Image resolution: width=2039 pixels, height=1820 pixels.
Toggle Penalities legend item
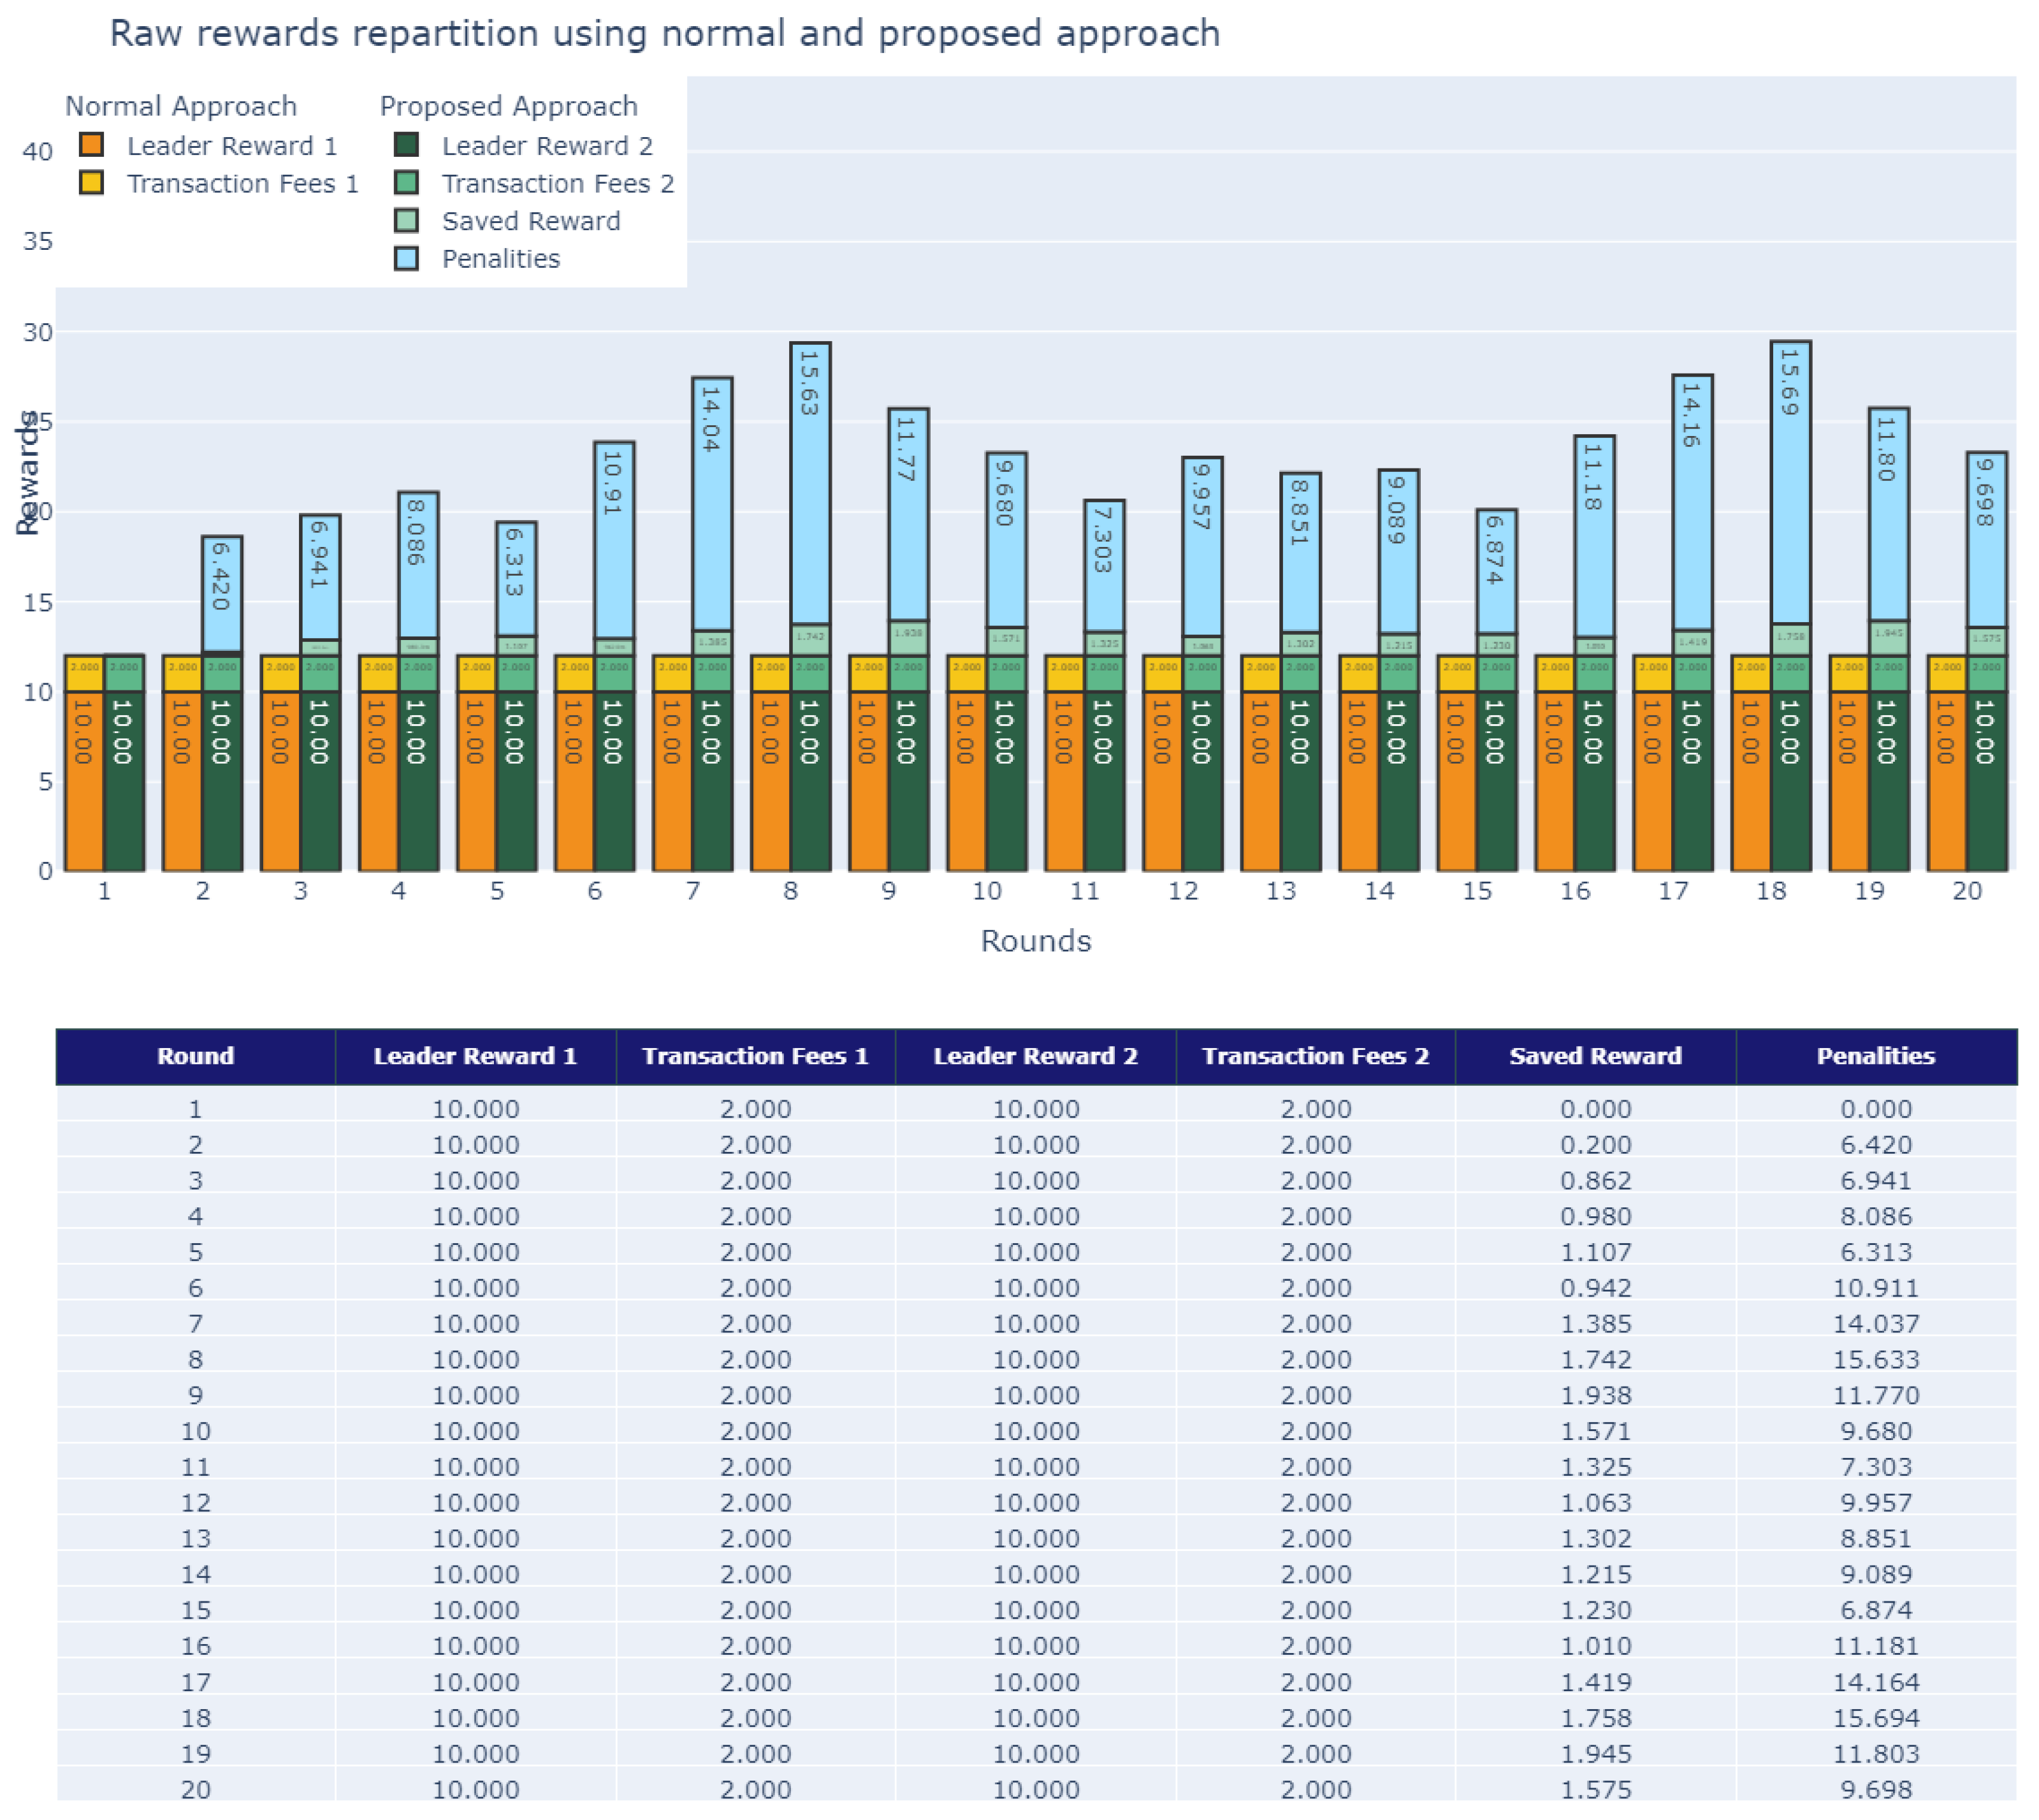(x=500, y=259)
